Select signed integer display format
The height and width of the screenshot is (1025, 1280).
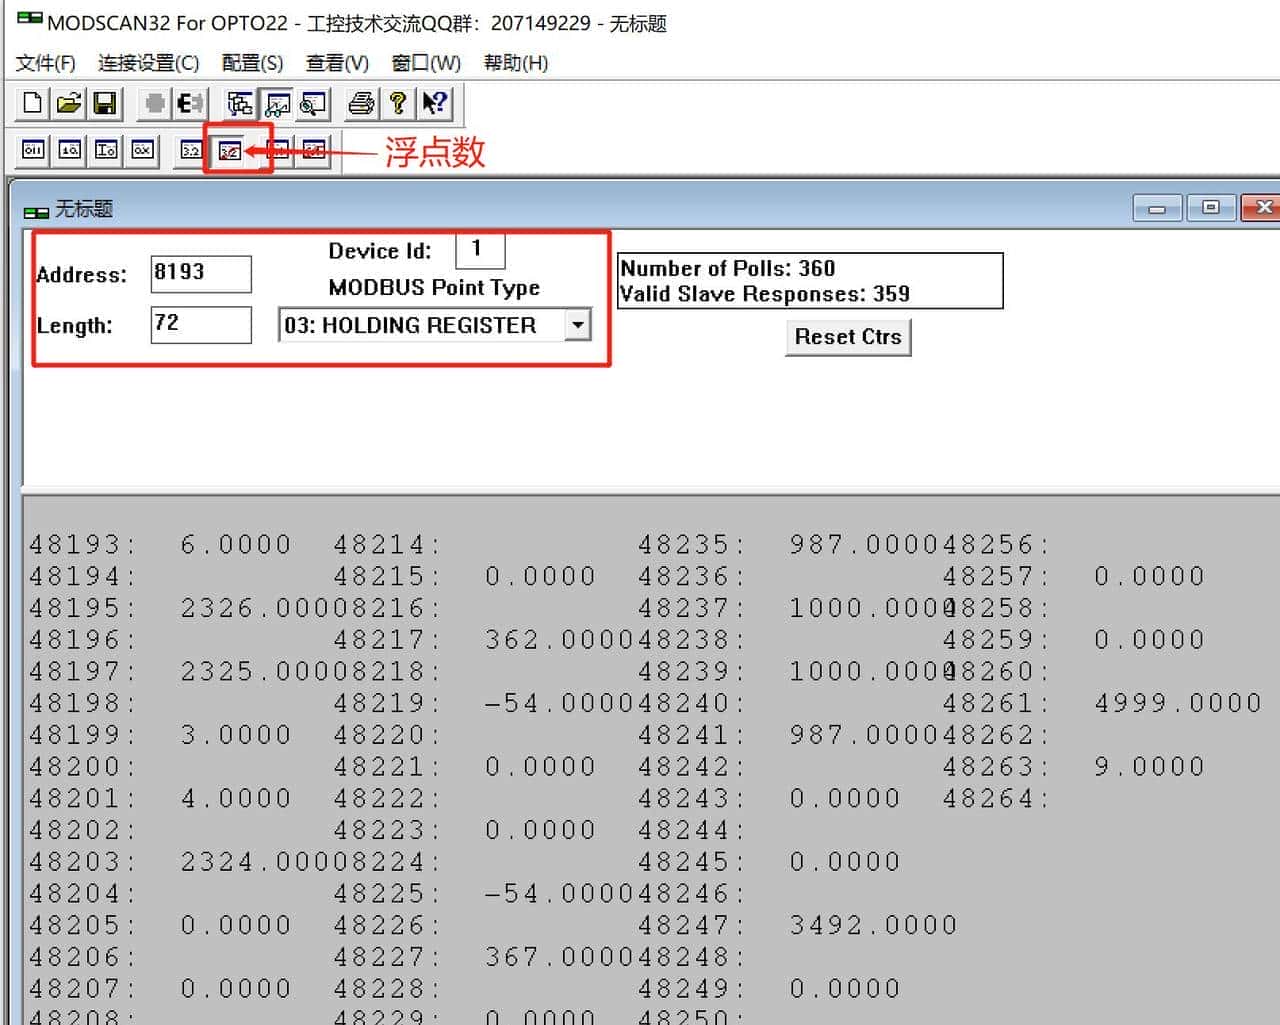click(x=105, y=151)
